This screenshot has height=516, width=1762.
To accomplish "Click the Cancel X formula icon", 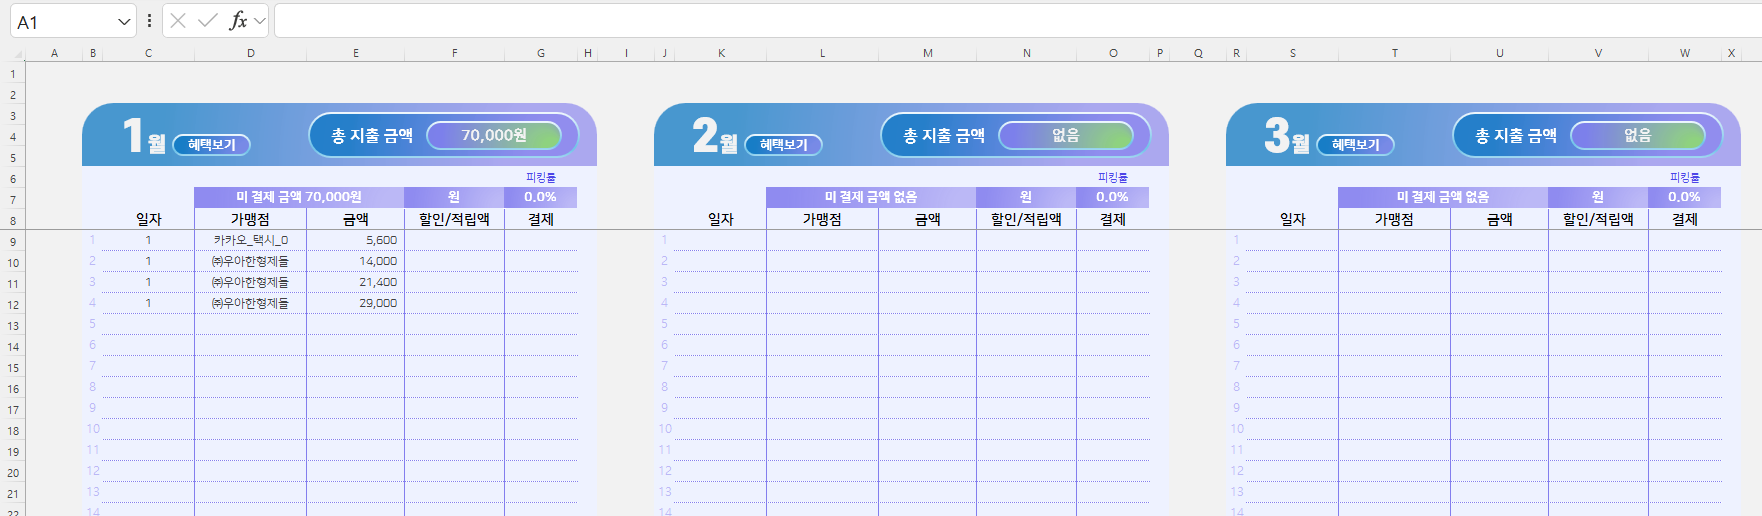I will click(x=178, y=21).
